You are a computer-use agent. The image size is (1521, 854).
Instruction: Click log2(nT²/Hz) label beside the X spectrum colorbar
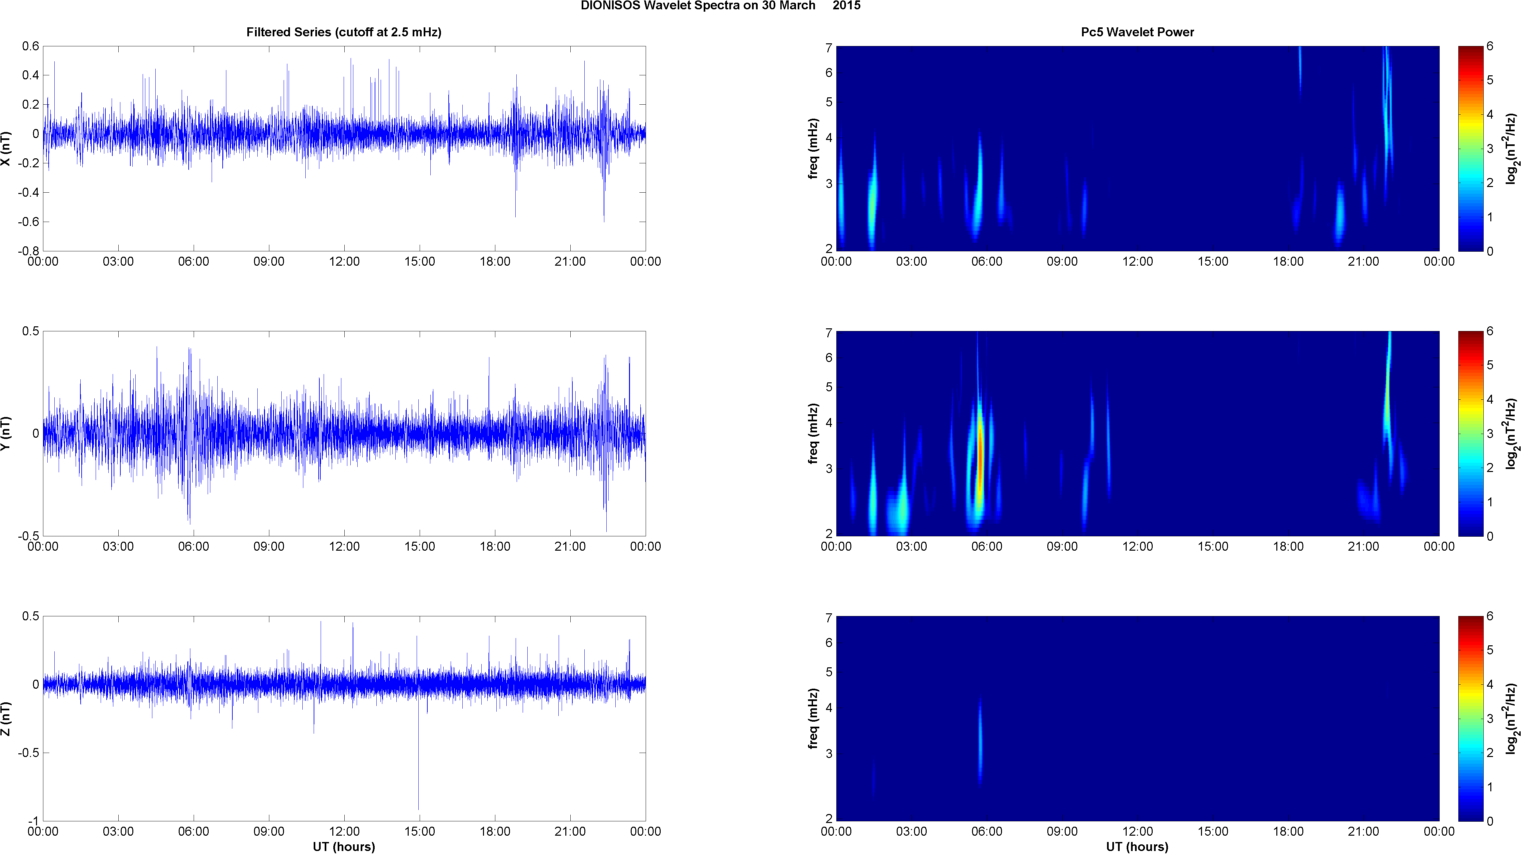click(x=1512, y=148)
